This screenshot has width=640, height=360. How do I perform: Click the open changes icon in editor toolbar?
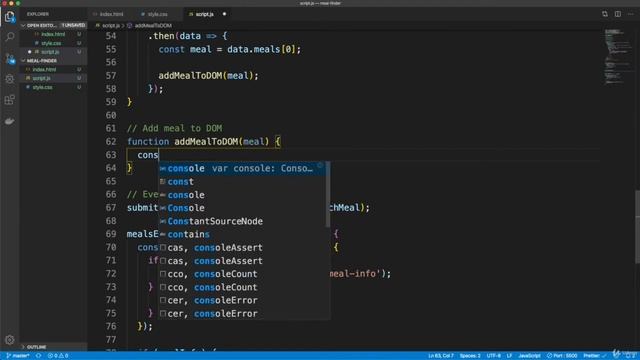(x=604, y=14)
